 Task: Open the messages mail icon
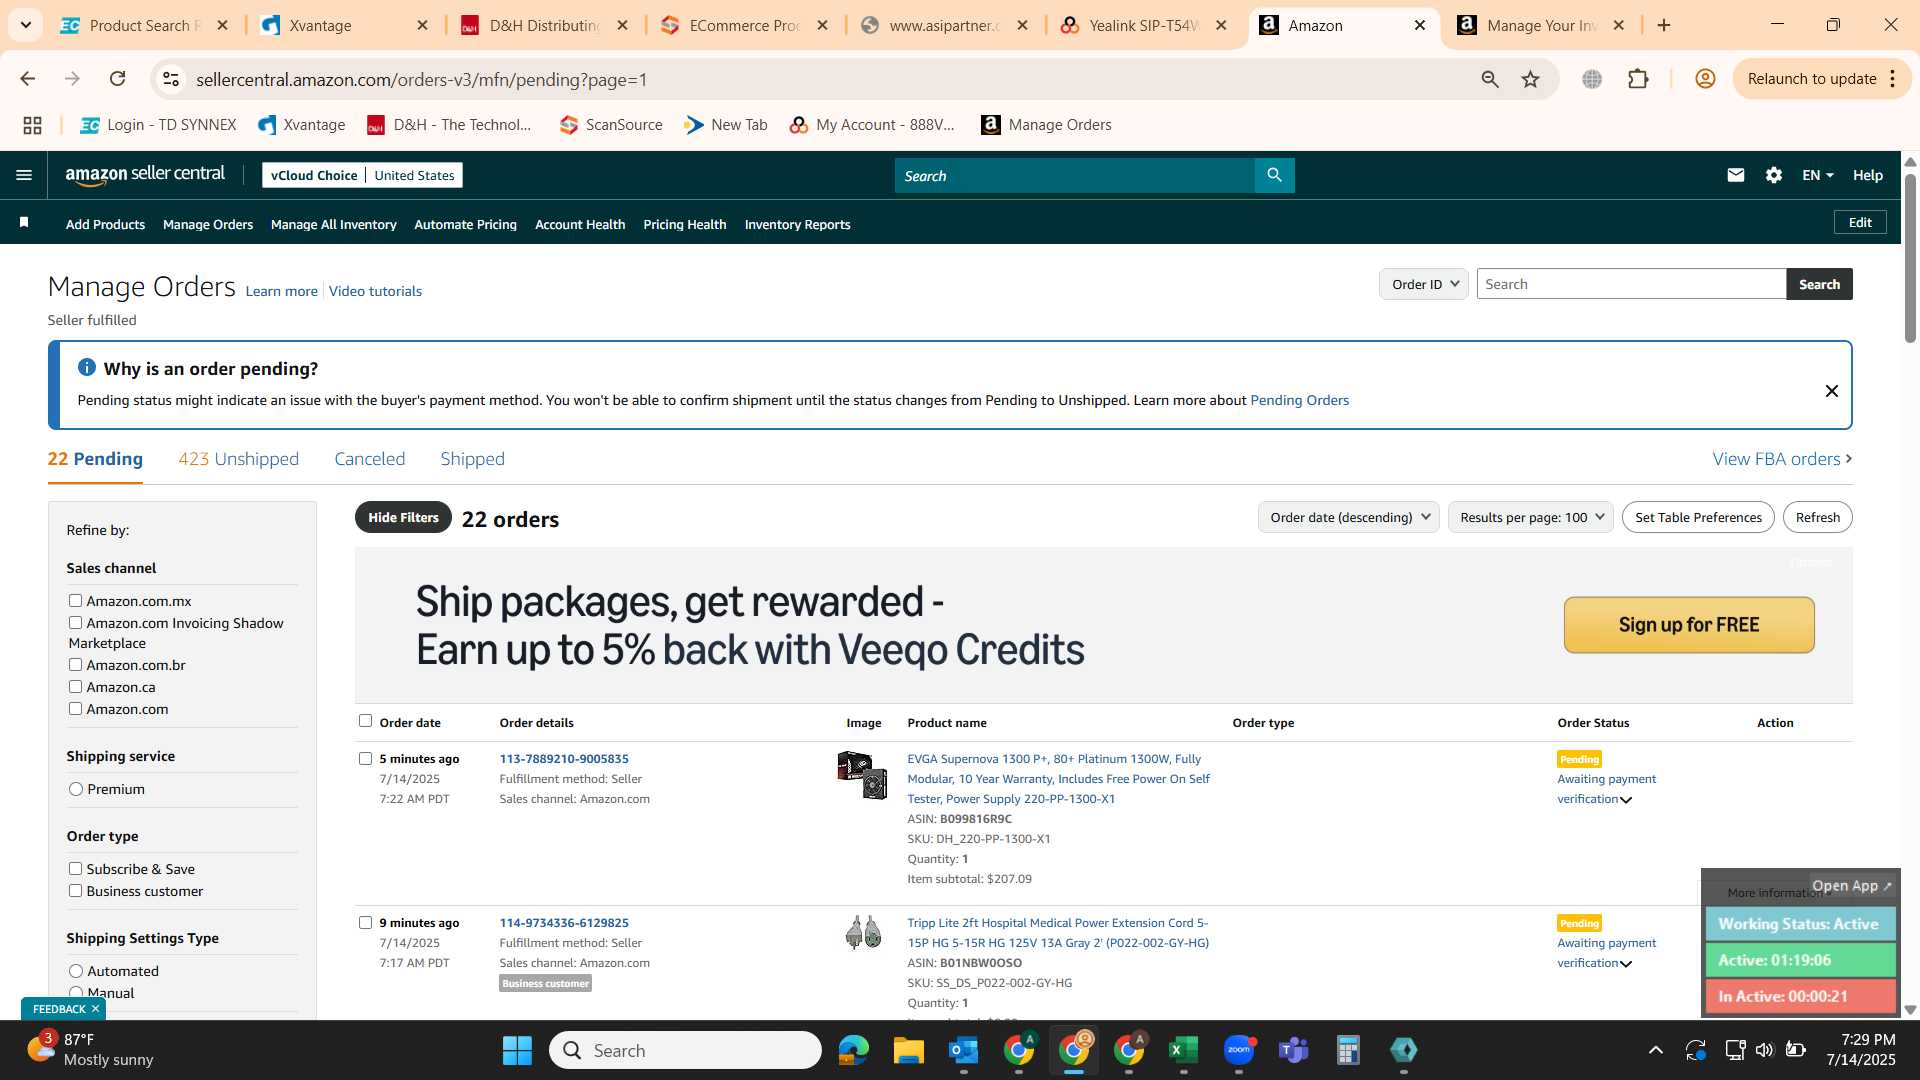(x=1736, y=175)
